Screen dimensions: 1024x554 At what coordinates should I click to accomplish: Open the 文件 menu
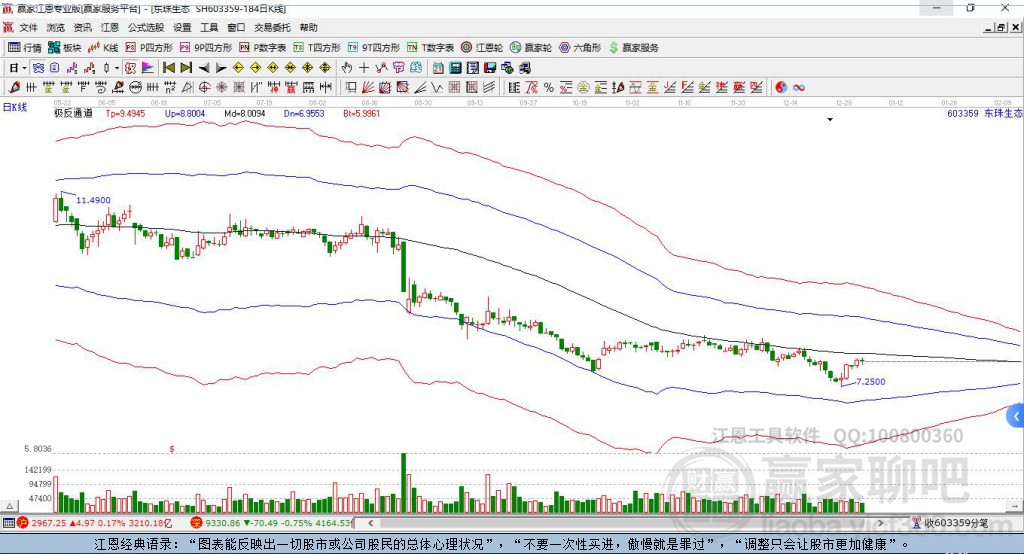point(28,27)
